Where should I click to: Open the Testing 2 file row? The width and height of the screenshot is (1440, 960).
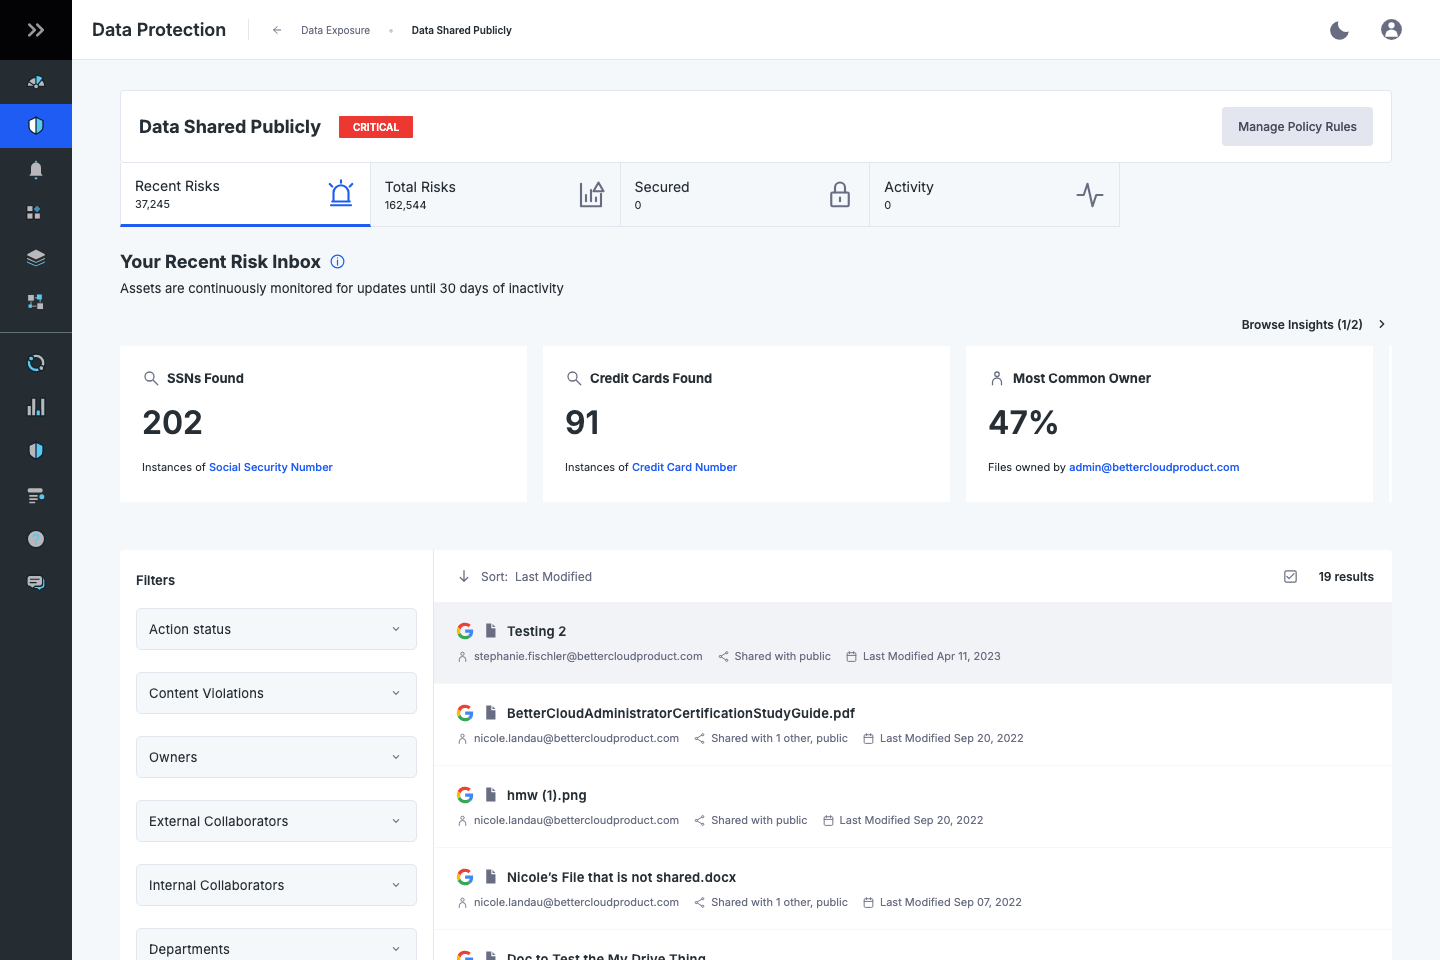point(913,643)
